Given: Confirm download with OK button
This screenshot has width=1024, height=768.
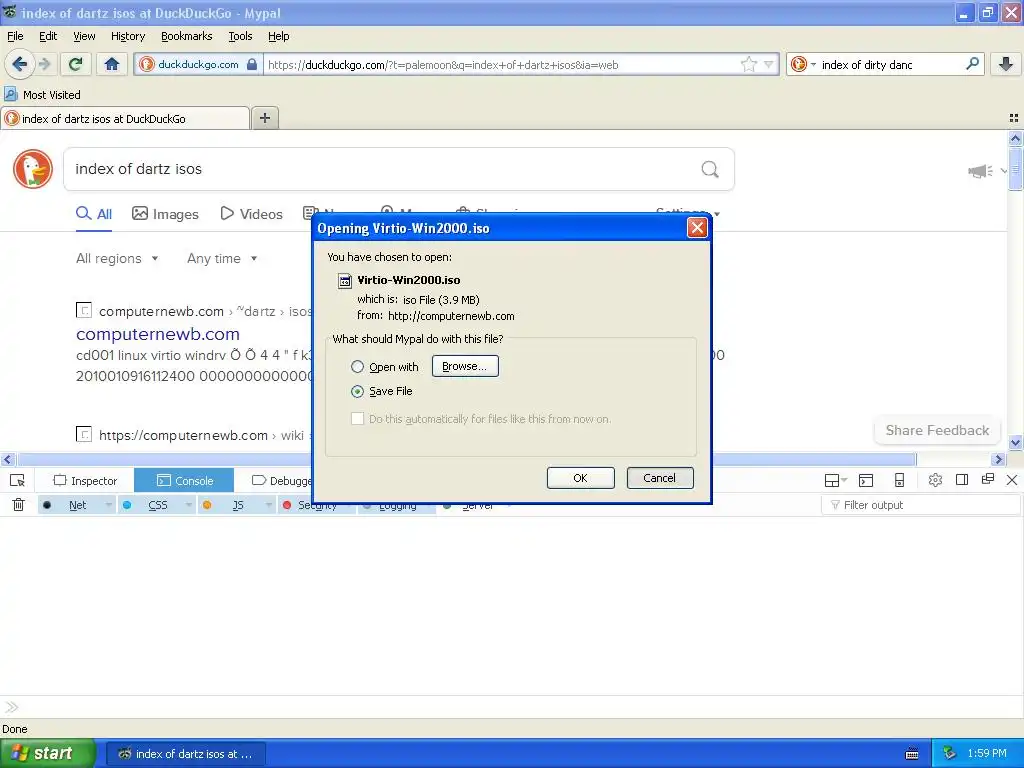Looking at the screenshot, I should (581, 478).
